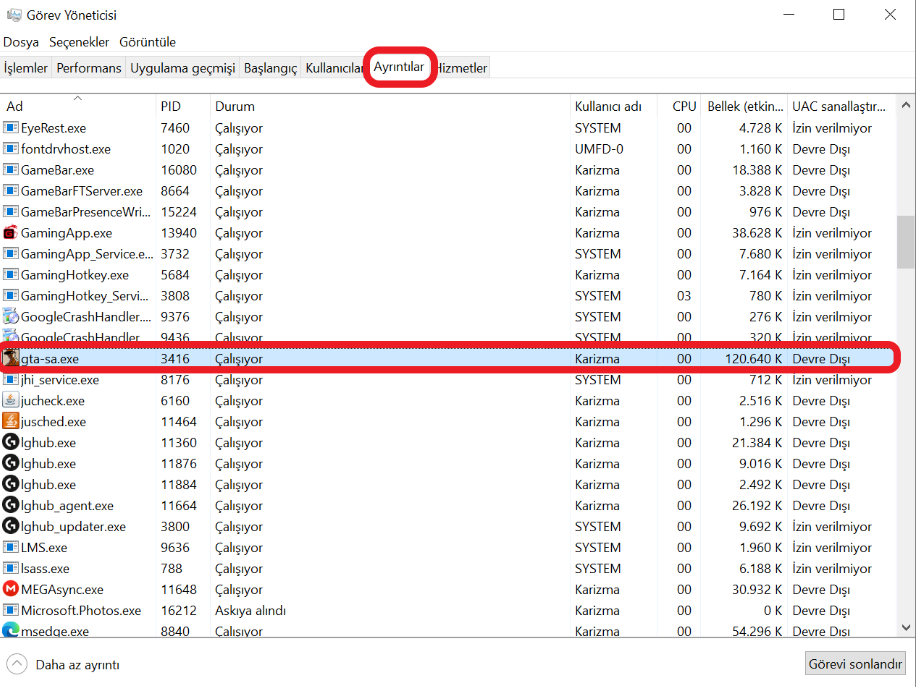This screenshot has height=687, width=917.
Task: Click the EyeRest.exe process icon
Action: point(11,127)
